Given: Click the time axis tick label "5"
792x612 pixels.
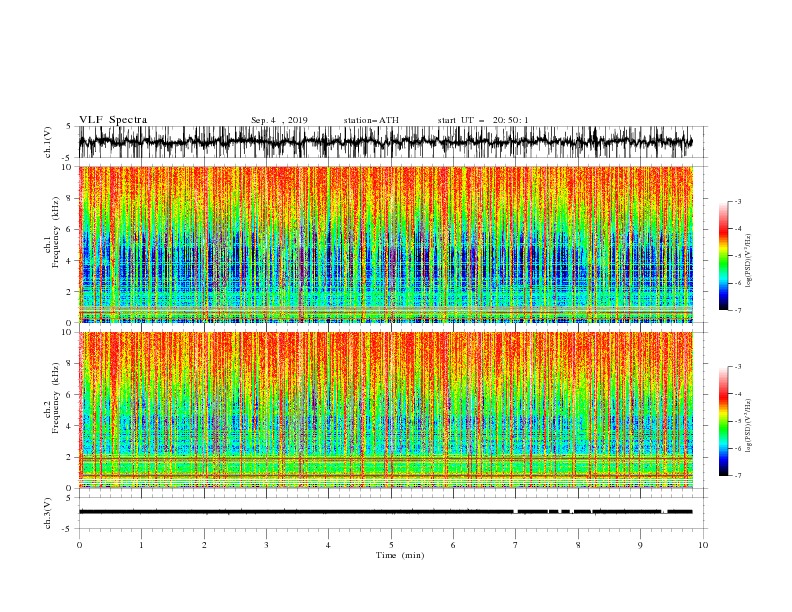Looking at the screenshot, I should [x=391, y=545].
